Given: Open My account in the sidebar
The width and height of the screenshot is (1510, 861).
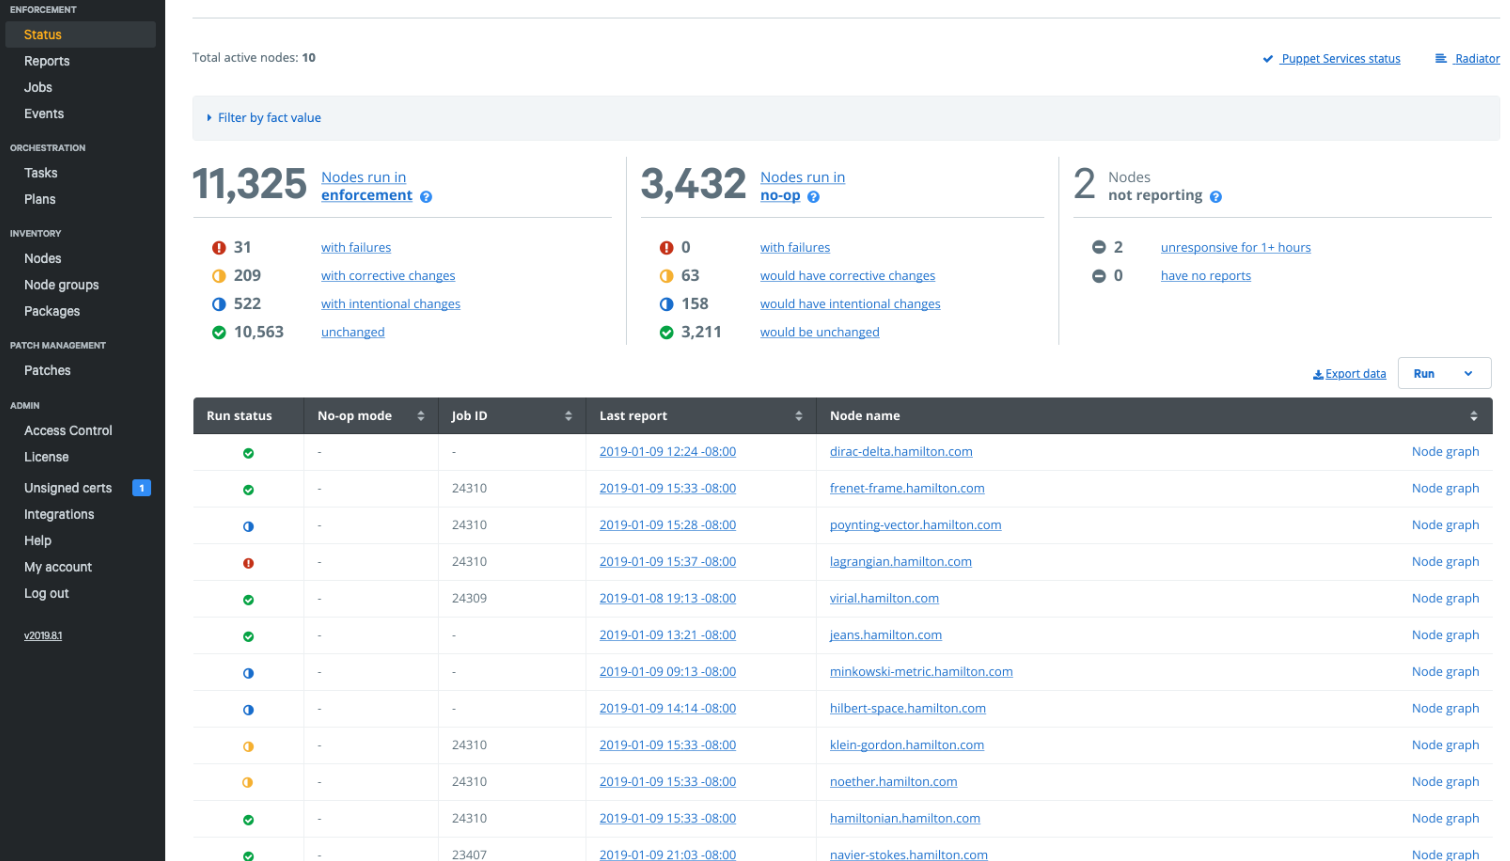Looking at the screenshot, I should coord(58,567).
